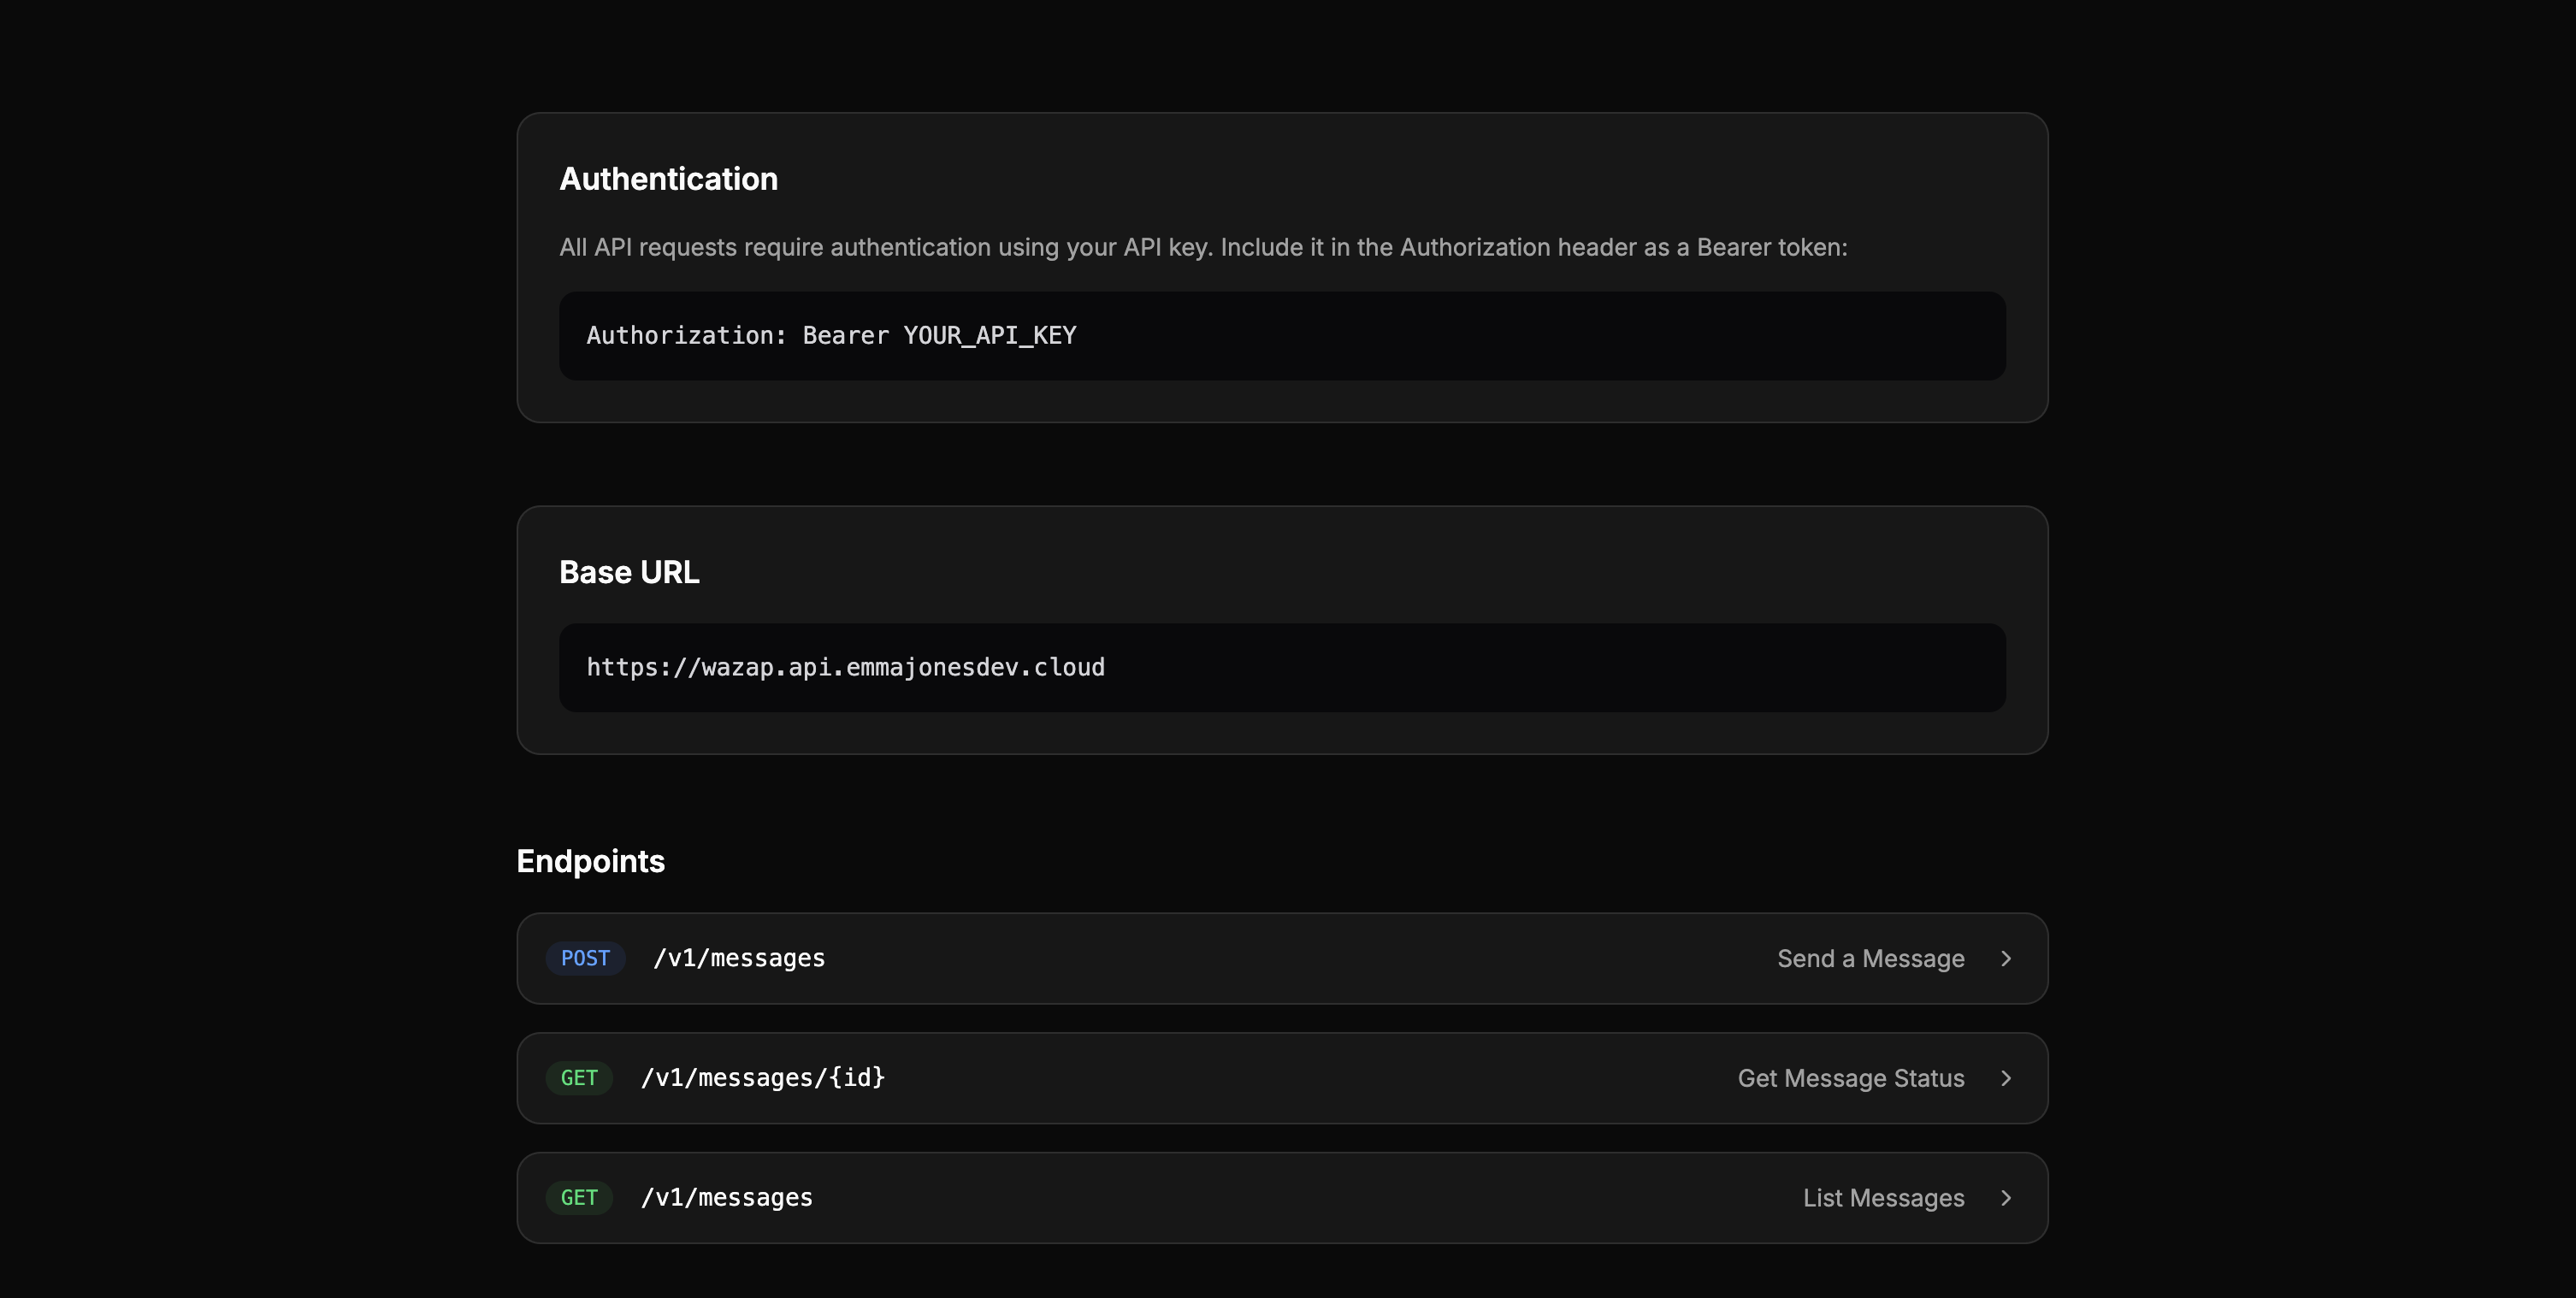Image resolution: width=2576 pixels, height=1298 pixels.
Task: Click the YOUR_API_KEY placeholder text
Action: coord(990,336)
